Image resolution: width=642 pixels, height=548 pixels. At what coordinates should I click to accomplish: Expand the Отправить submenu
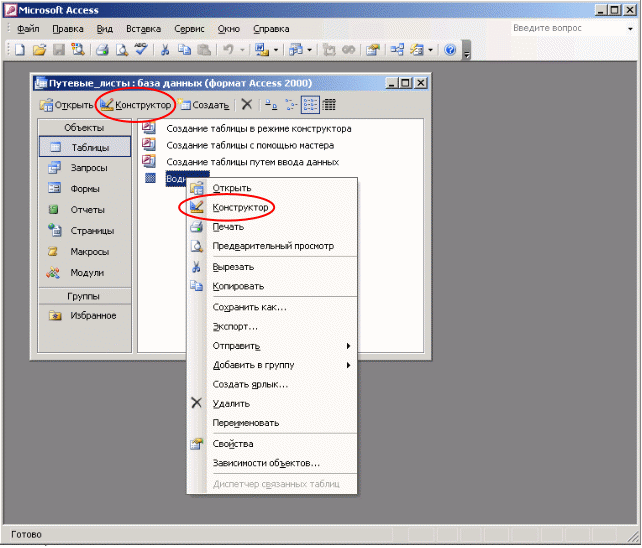coord(348,346)
